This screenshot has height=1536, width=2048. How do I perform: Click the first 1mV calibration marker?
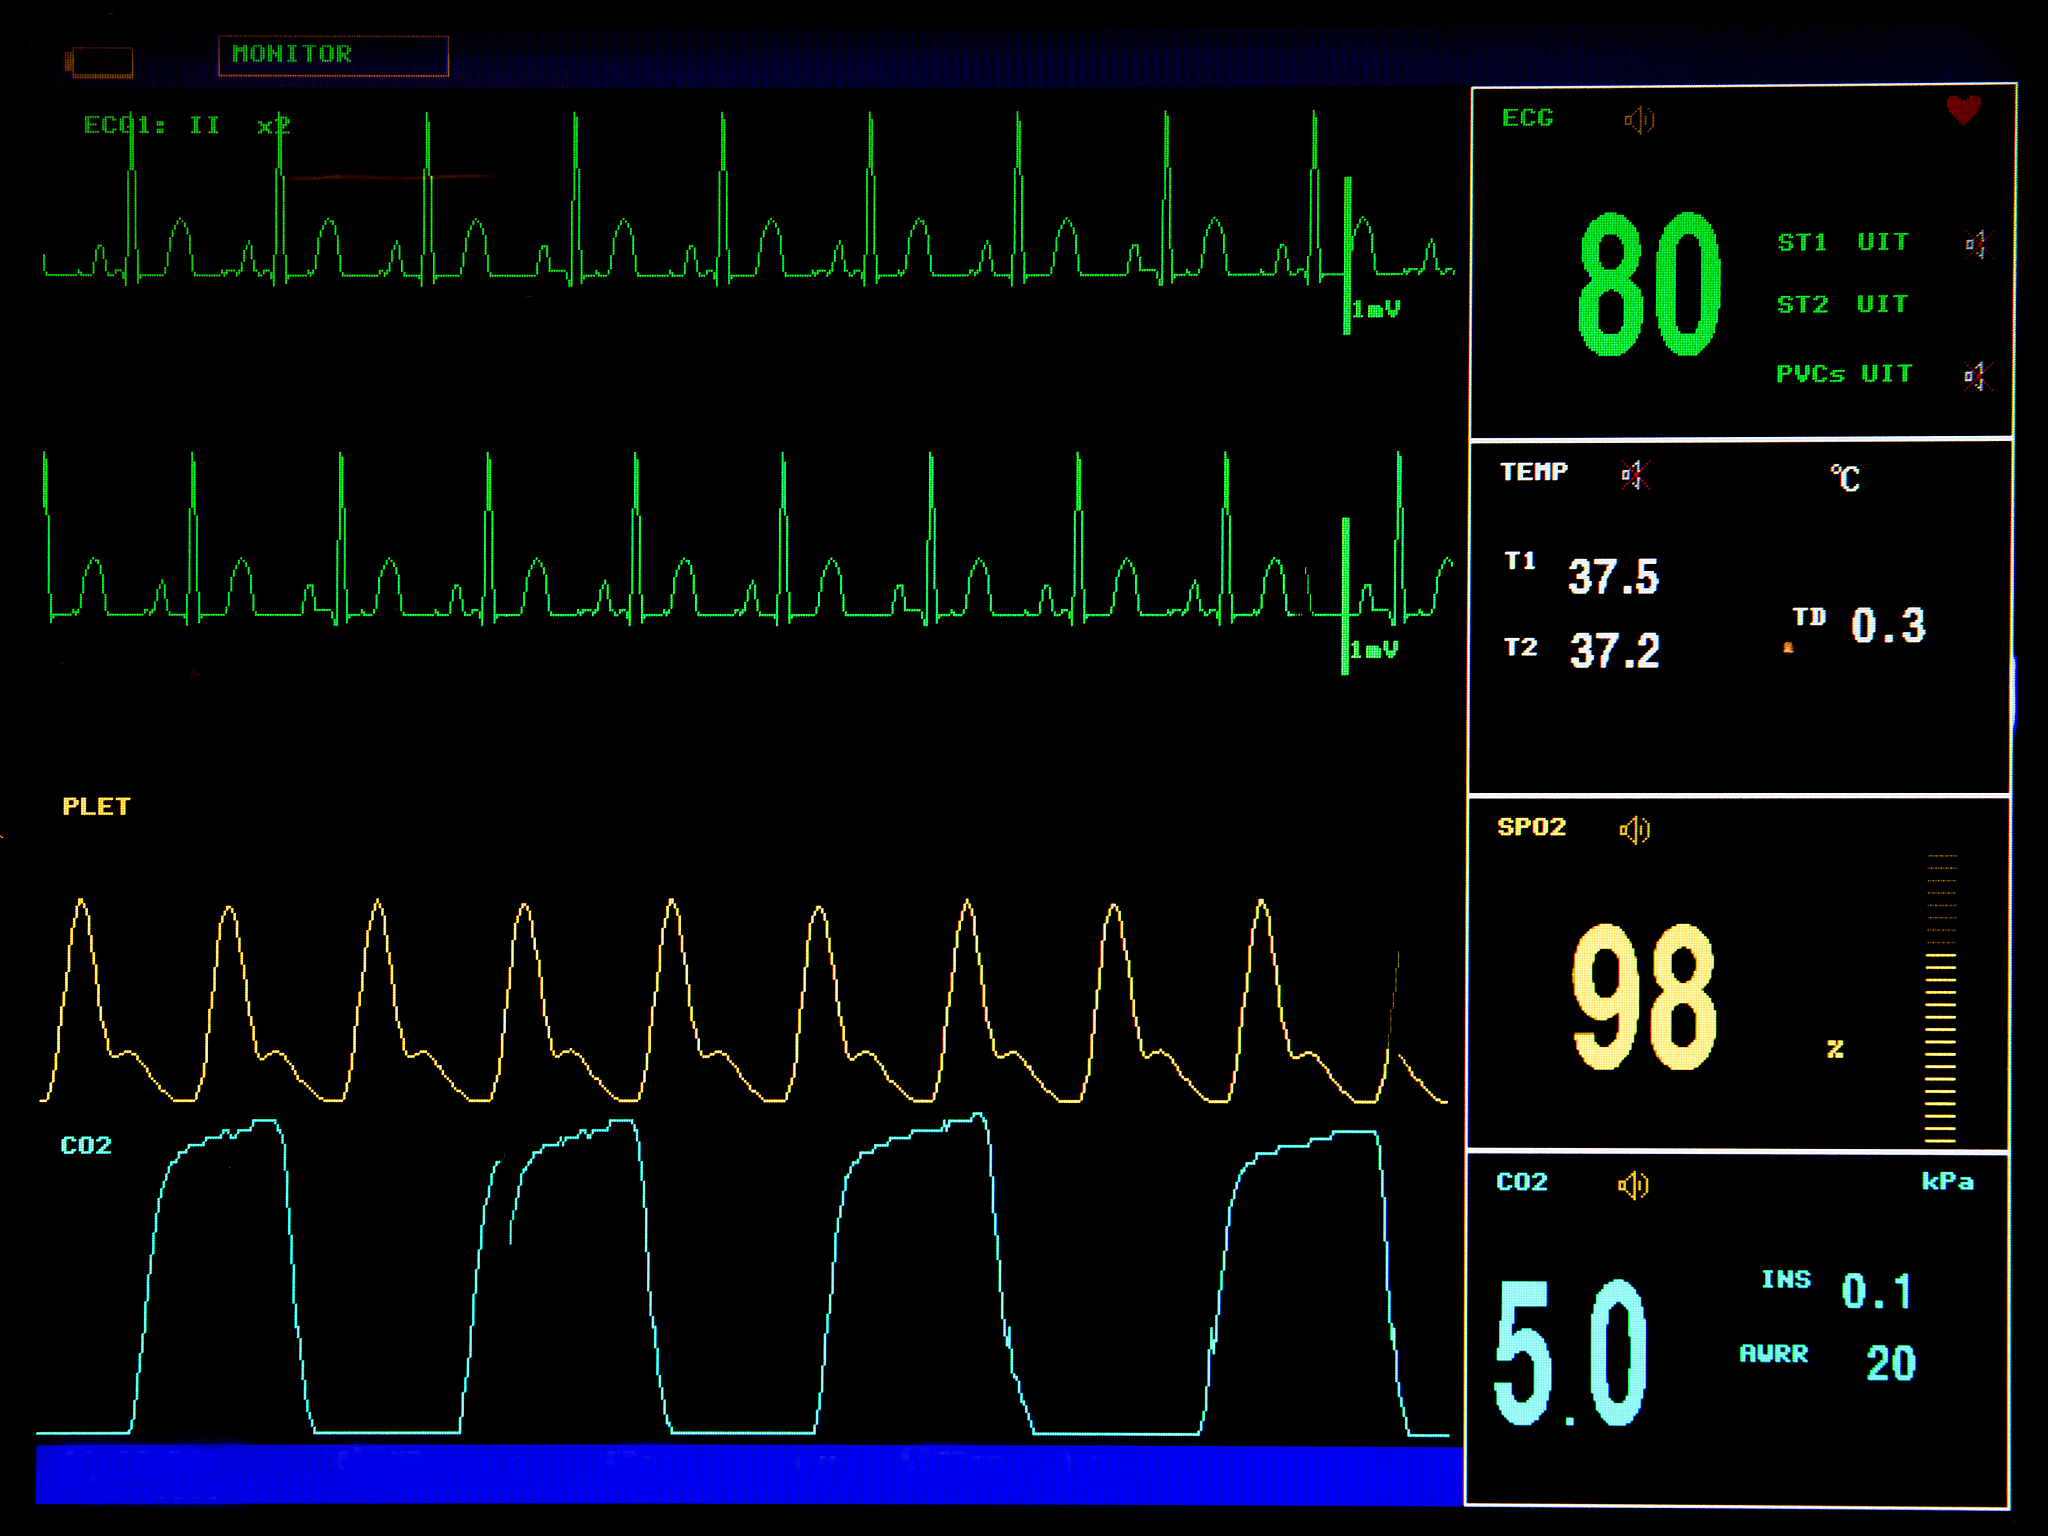(x=1374, y=309)
